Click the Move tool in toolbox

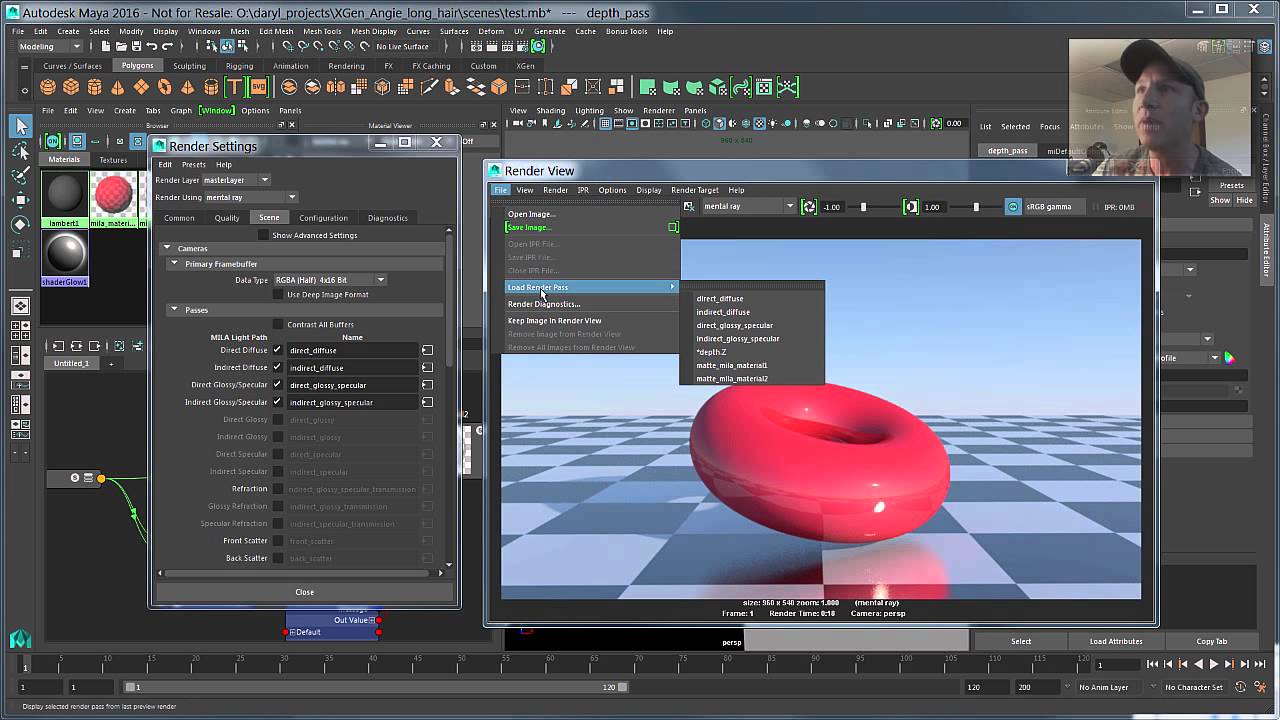(21, 199)
